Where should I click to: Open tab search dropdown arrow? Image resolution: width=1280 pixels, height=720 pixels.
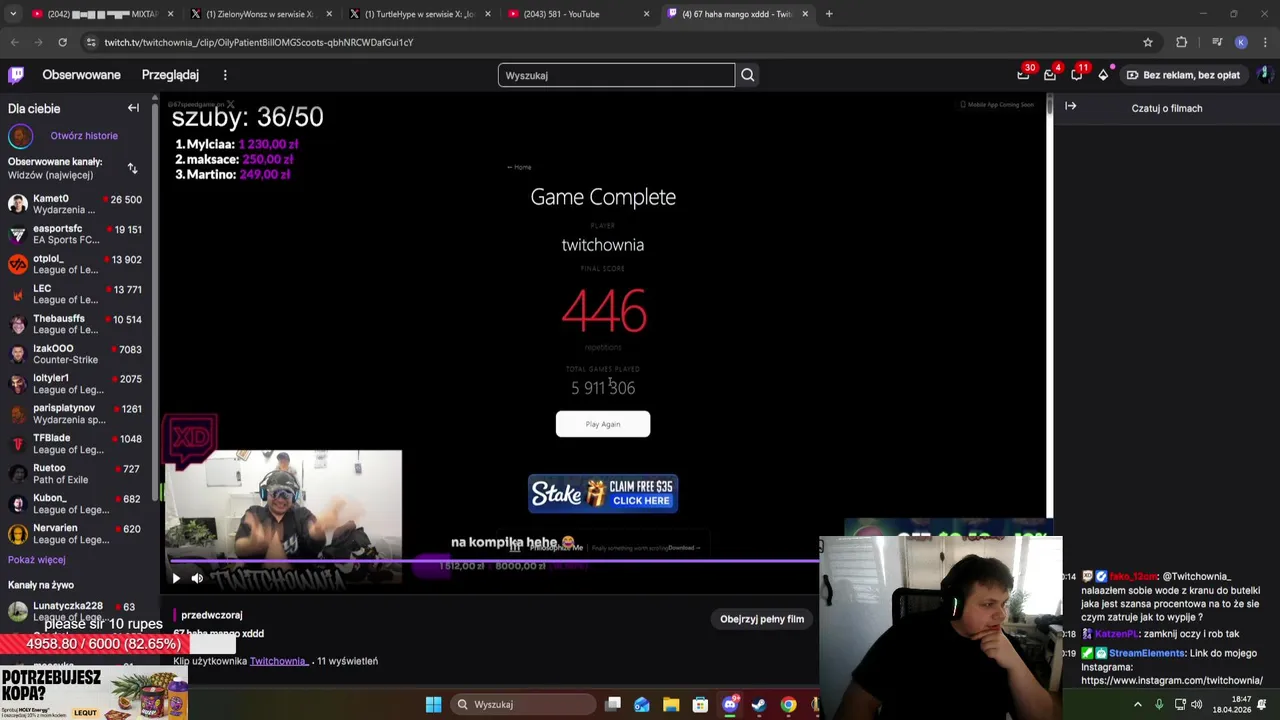click(x=13, y=14)
